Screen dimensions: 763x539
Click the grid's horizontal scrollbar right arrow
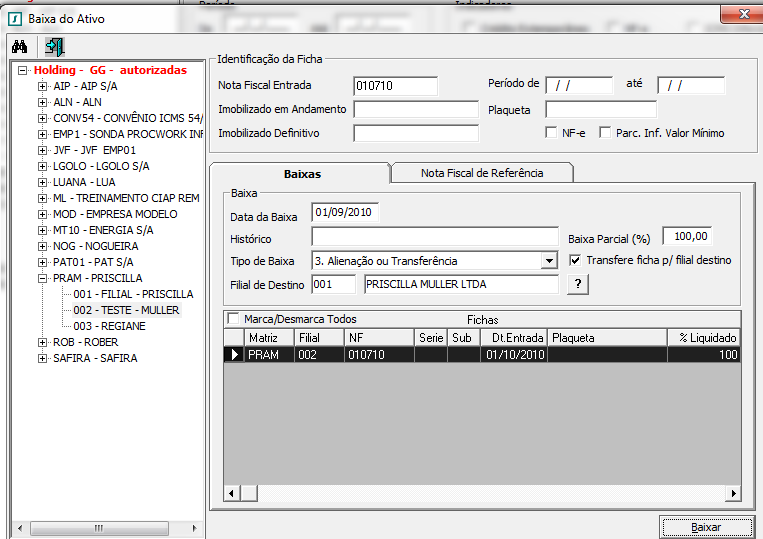[733, 494]
